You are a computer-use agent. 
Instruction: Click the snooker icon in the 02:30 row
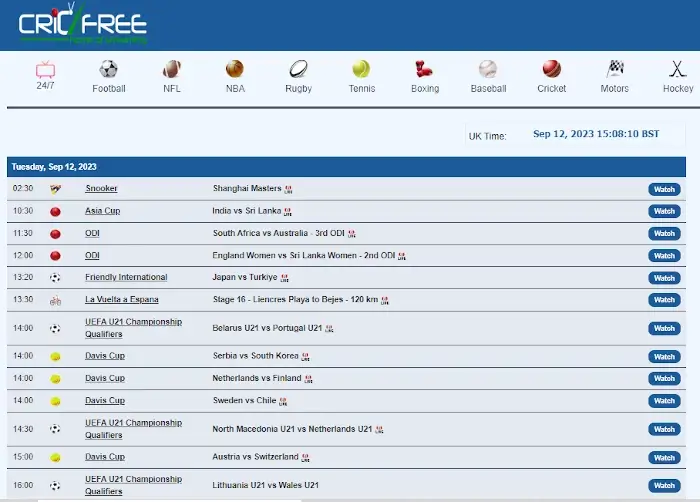click(x=55, y=189)
